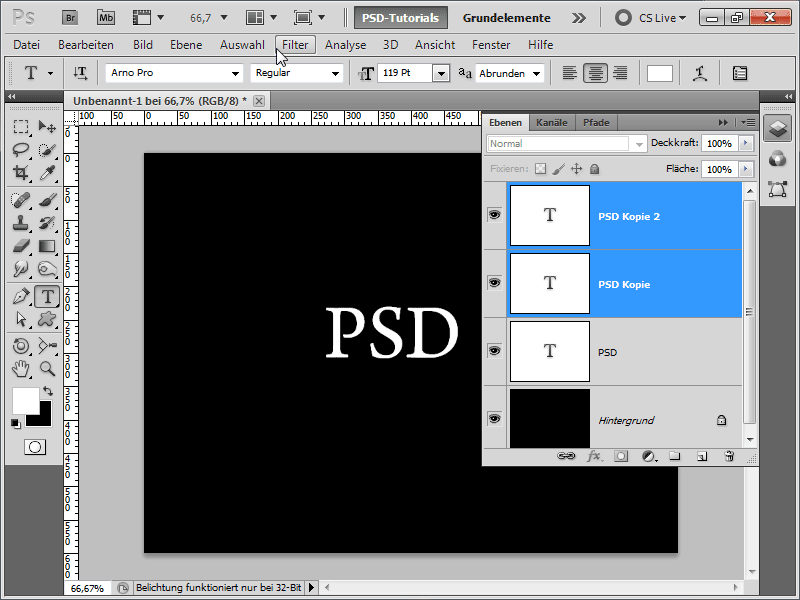Create a new layer in Layers panel
This screenshot has height=600, width=800.
[x=702, y=456]
